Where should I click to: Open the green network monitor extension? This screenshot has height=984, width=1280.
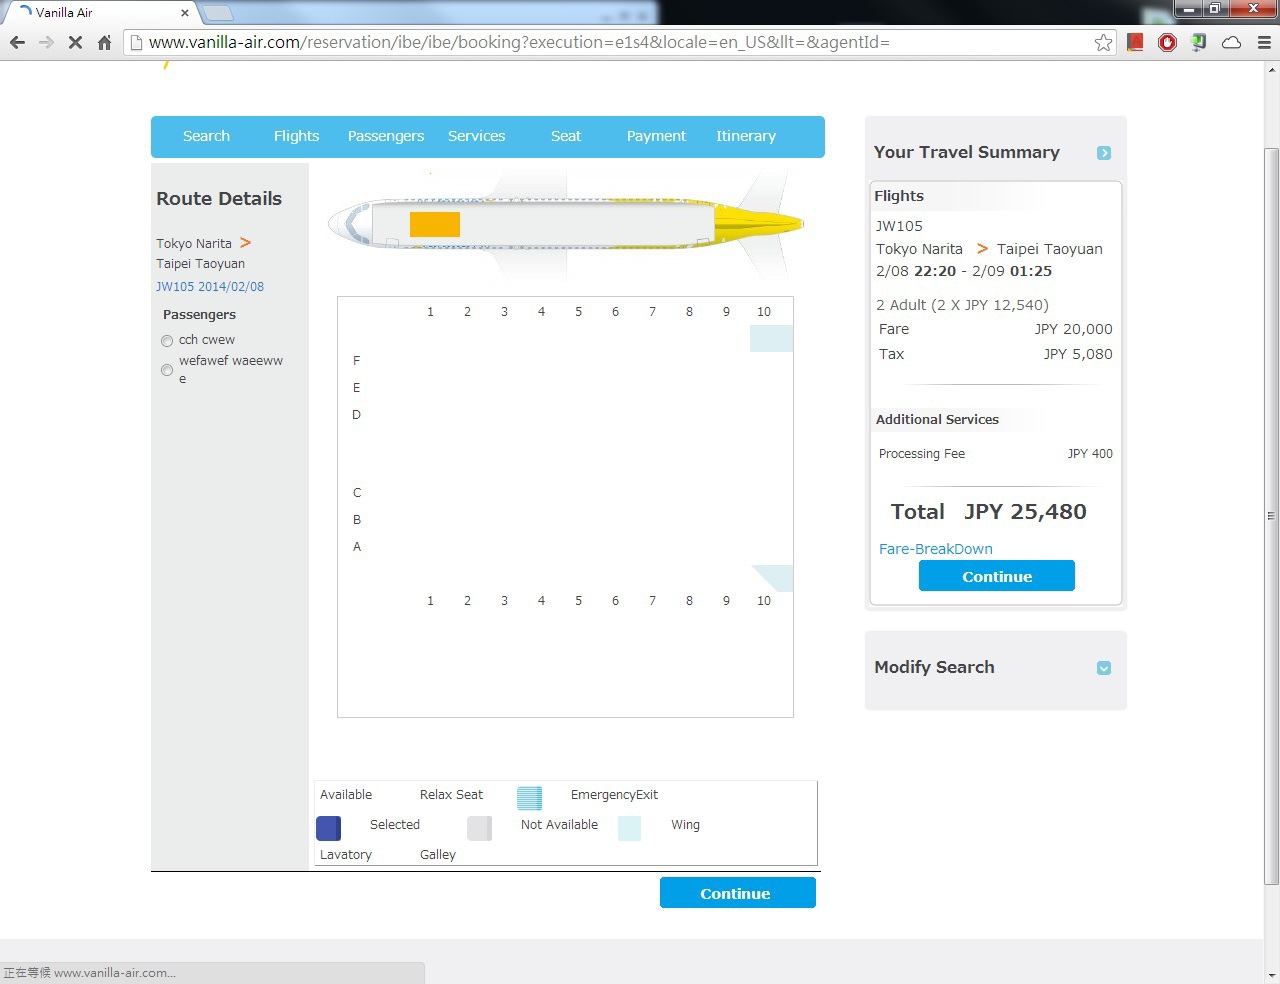1199,42
